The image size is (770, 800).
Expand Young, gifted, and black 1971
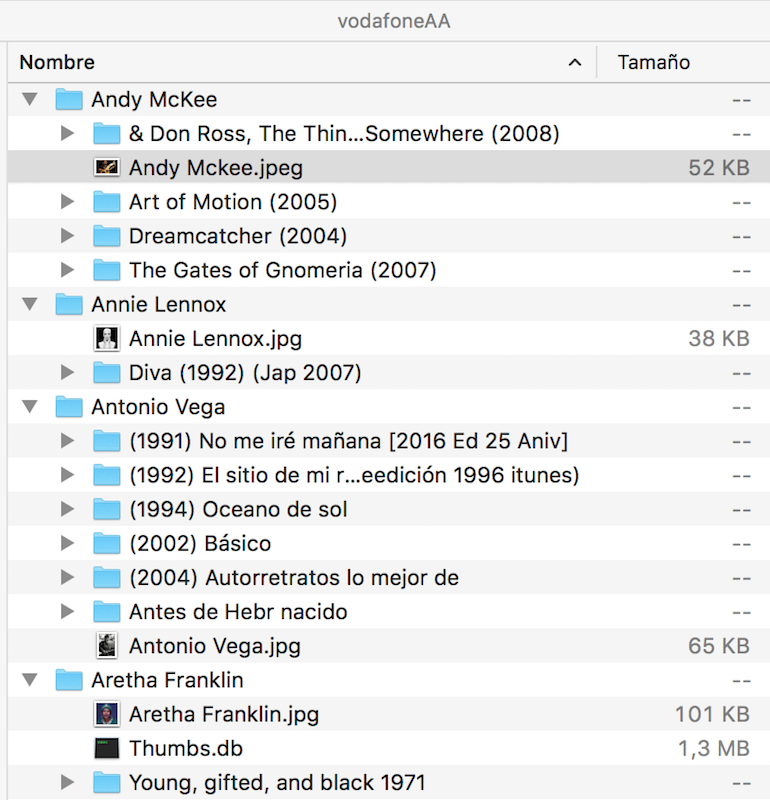[67, 782]
